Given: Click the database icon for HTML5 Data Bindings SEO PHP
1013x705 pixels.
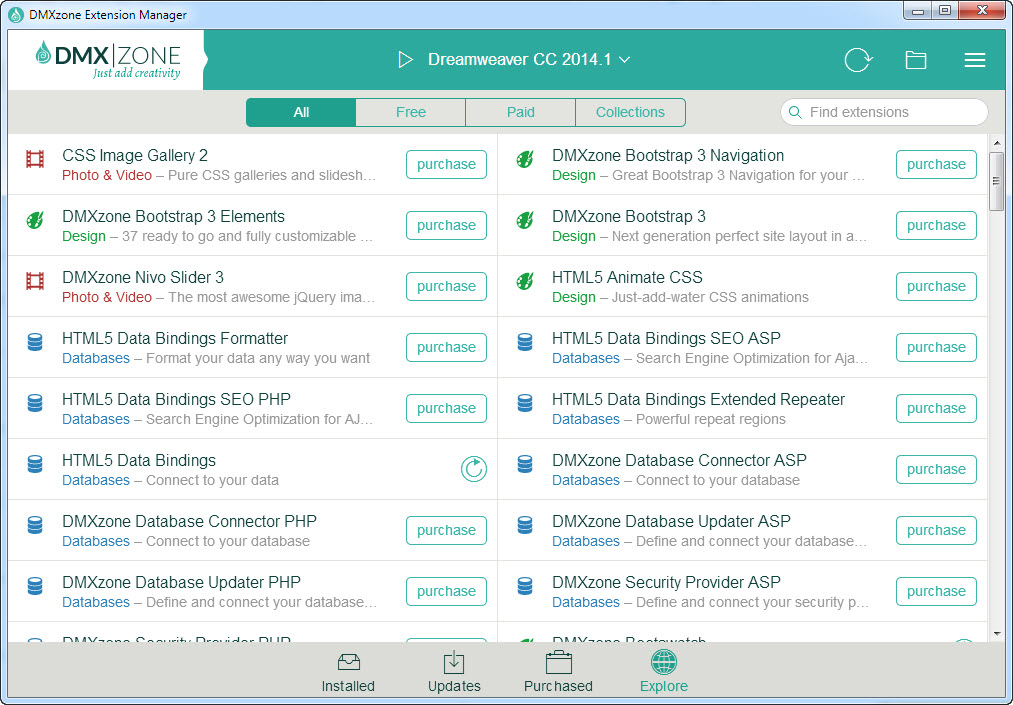Looking at the screenshot, I should [x=35, y=403].
